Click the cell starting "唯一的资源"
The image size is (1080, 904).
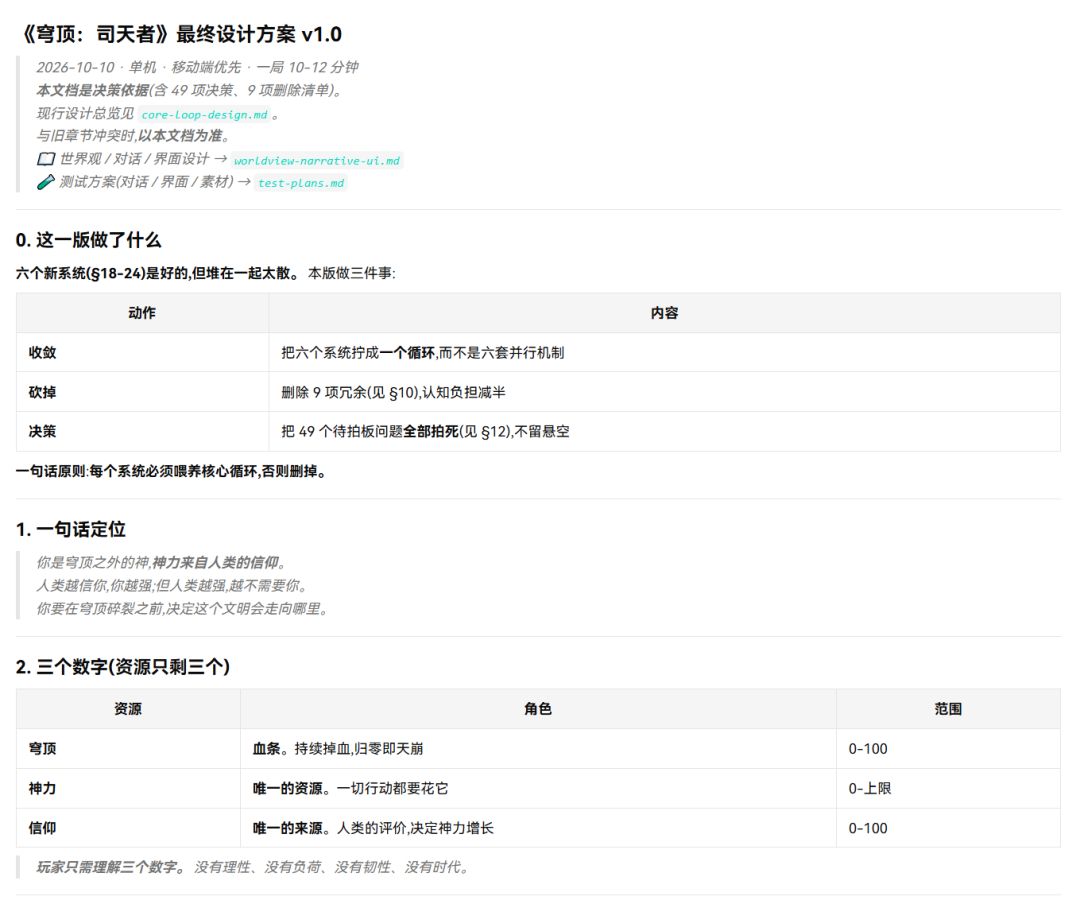[538, 788]
